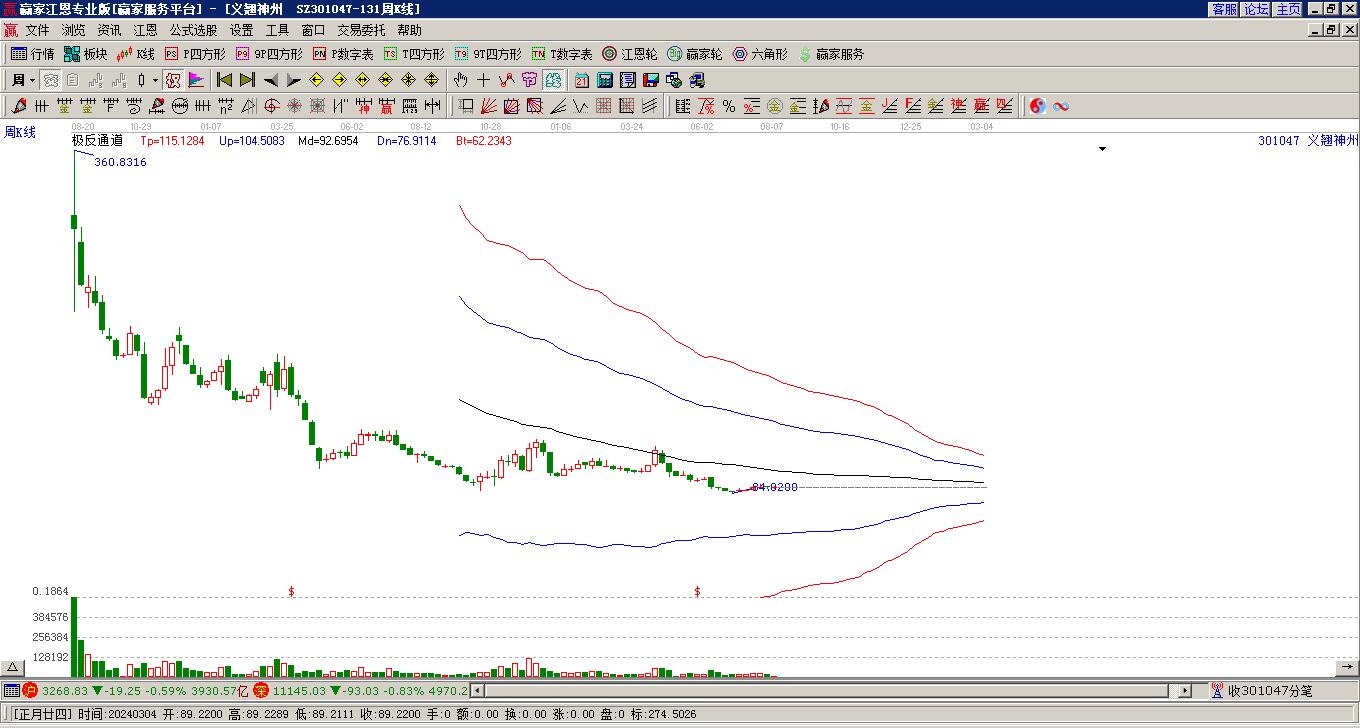Open the 文件 menu

[x=37, y=30]
